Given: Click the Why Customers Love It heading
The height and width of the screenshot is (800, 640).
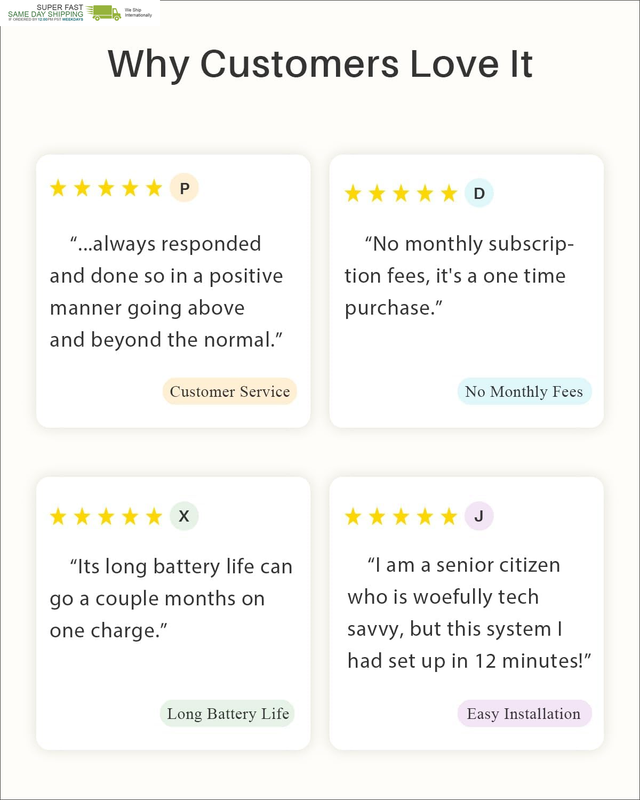Looking at the screenshot, I should point(320,65).
